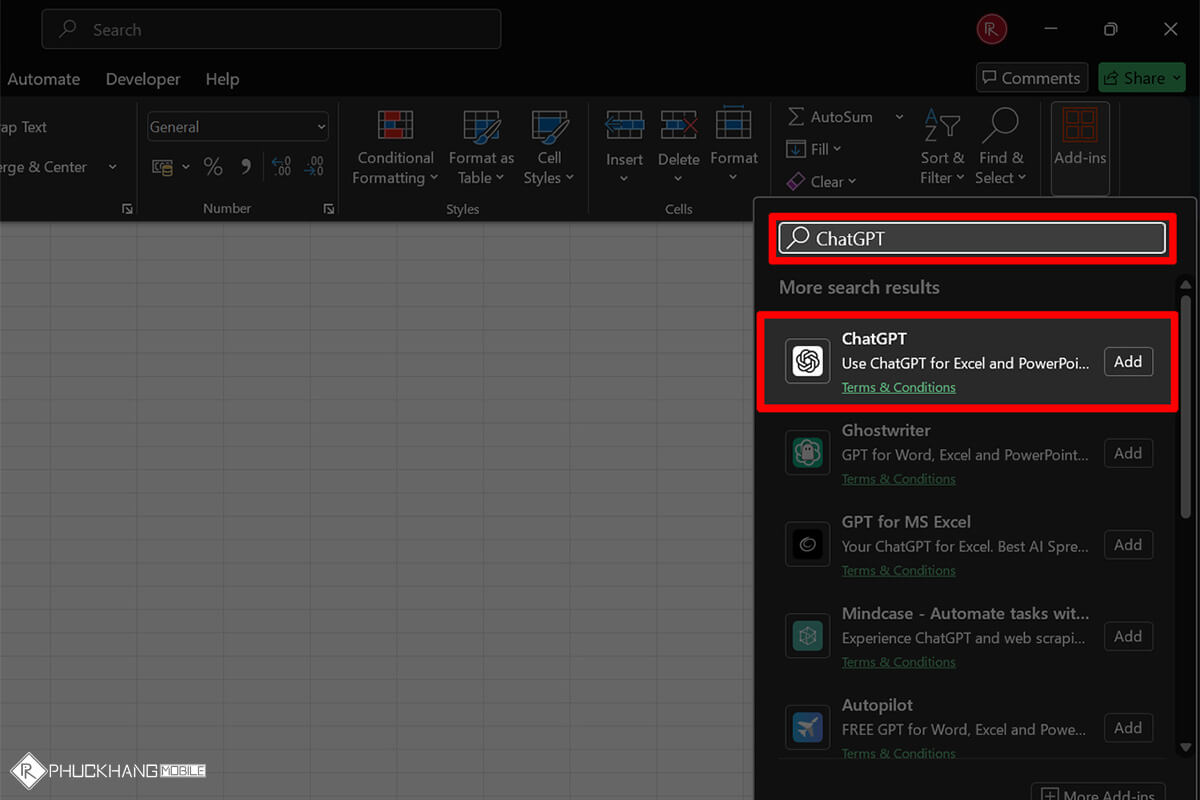Expand the Share button dropdown
Image resolution: width=1200 pixels, height=800 pixels.
tap(1176, 78)
